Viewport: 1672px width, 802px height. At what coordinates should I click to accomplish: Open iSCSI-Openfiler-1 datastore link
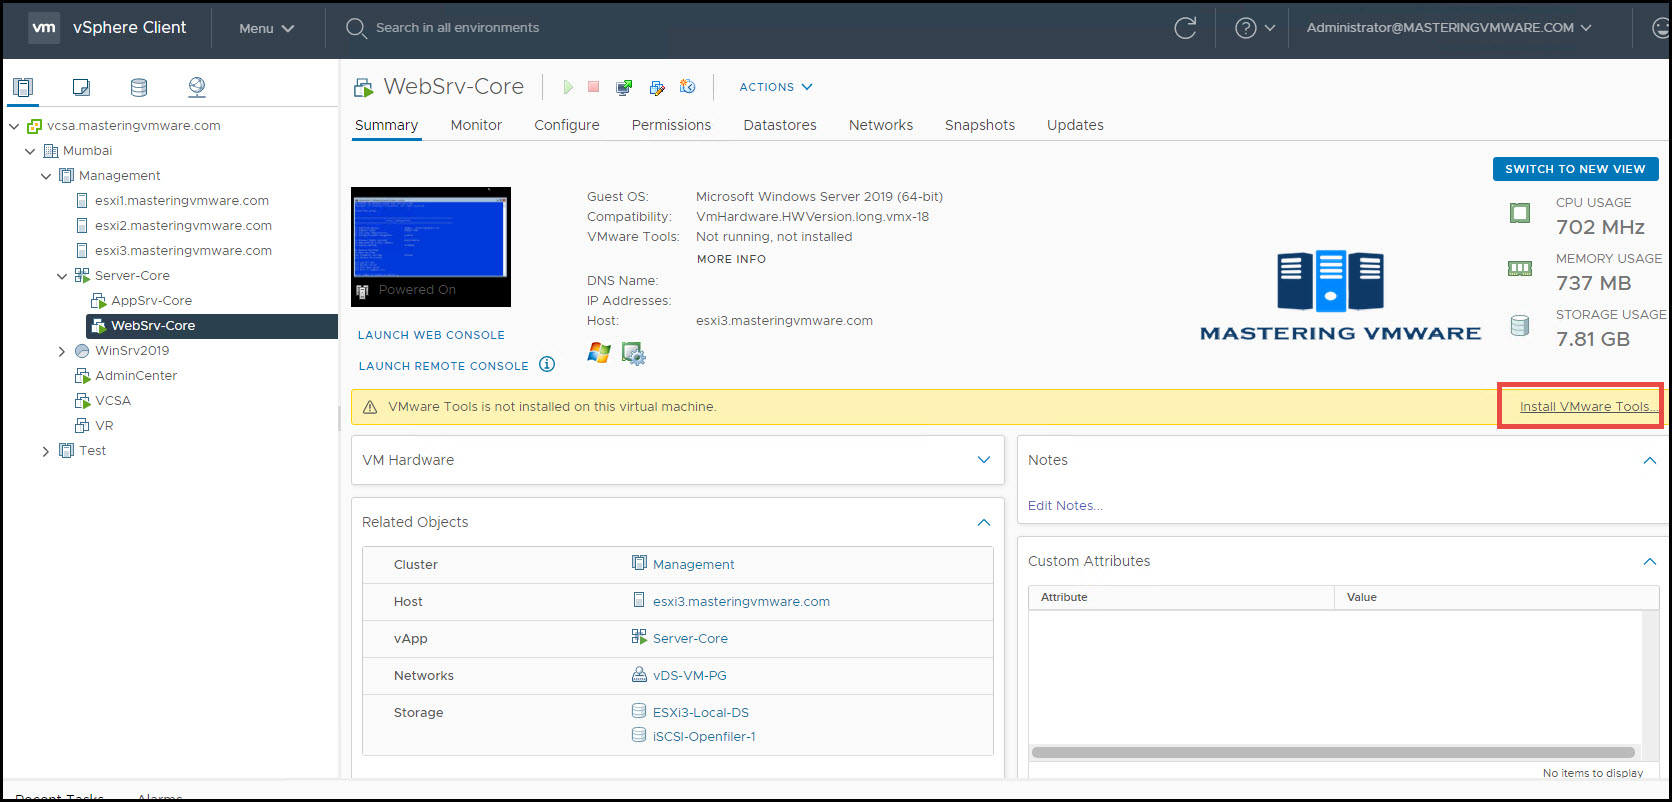(704, 737)
